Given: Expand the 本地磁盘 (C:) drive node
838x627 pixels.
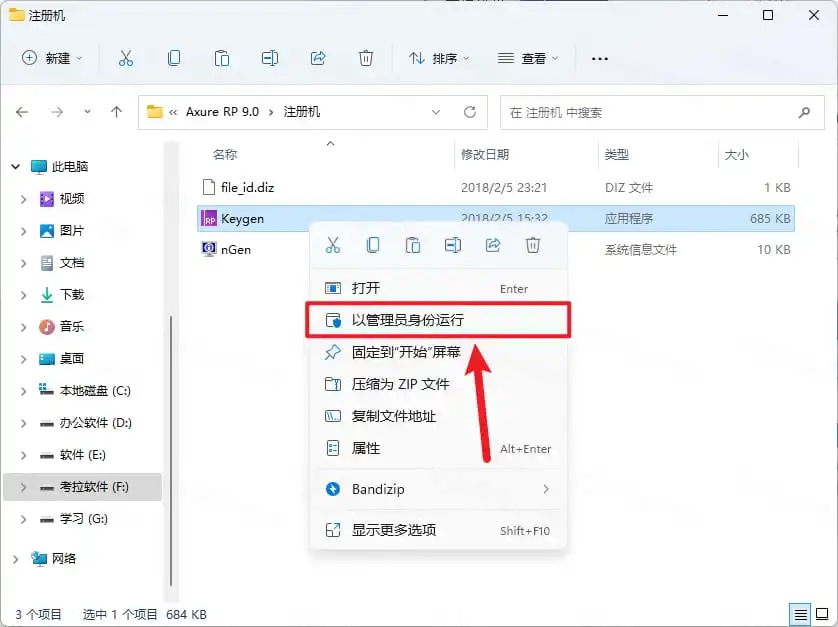Looking at the screenshot, I should click(x=24, y=391).
